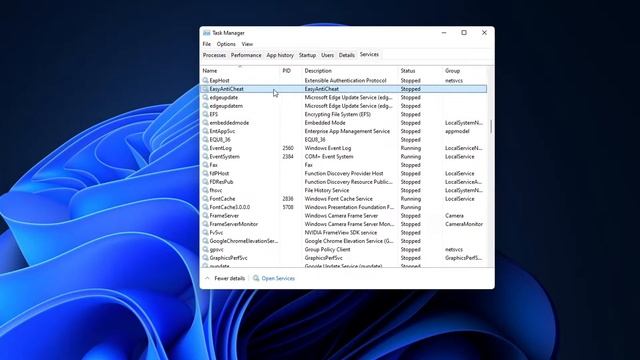Open the File menu
This screenshot has height=360, width=640.
point(207,44)
